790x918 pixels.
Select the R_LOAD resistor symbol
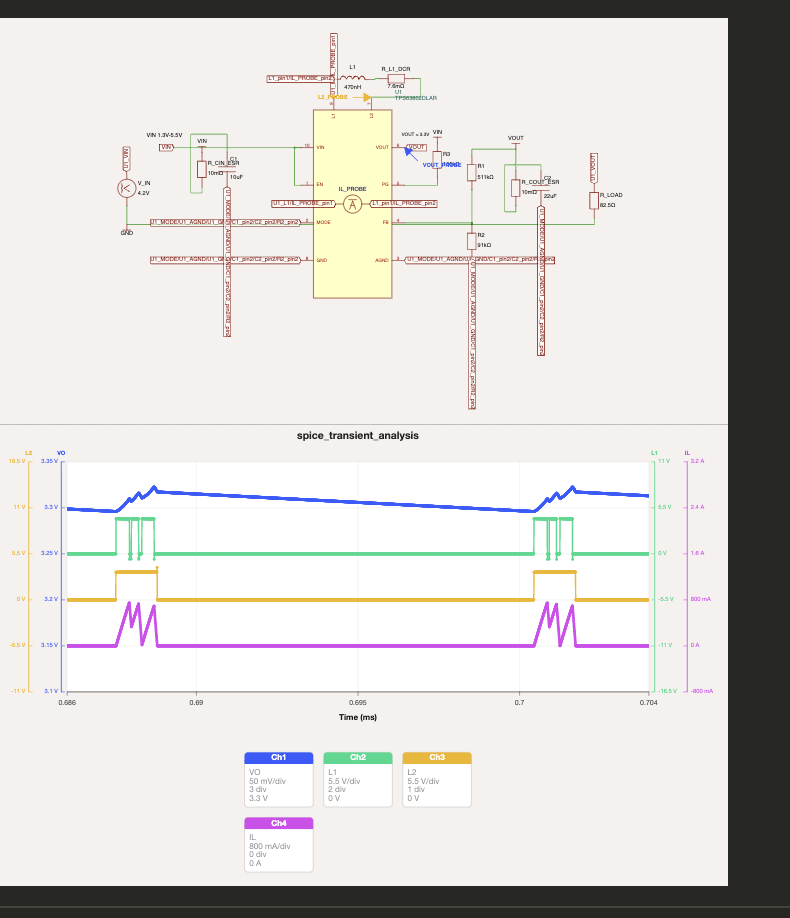point(594,200)
